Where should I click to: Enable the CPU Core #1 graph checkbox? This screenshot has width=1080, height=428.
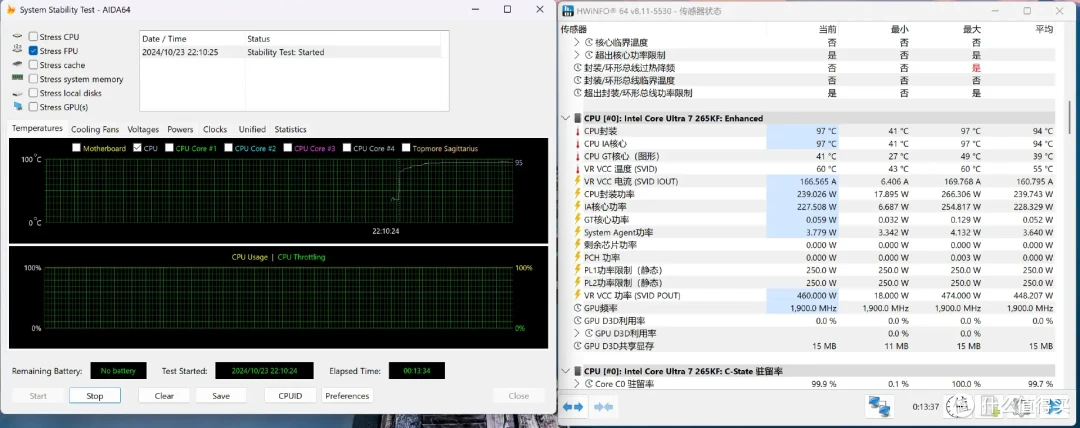coord(169,148)
